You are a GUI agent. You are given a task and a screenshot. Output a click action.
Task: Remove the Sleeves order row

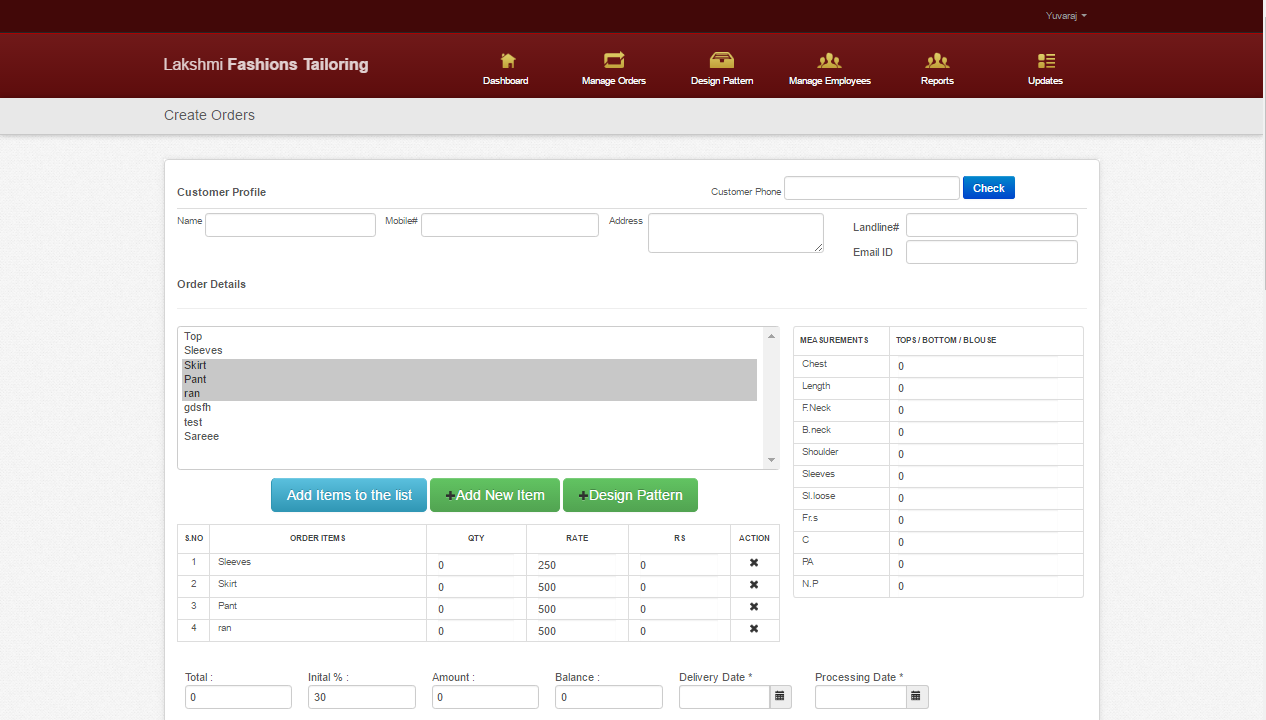[754, 563]
